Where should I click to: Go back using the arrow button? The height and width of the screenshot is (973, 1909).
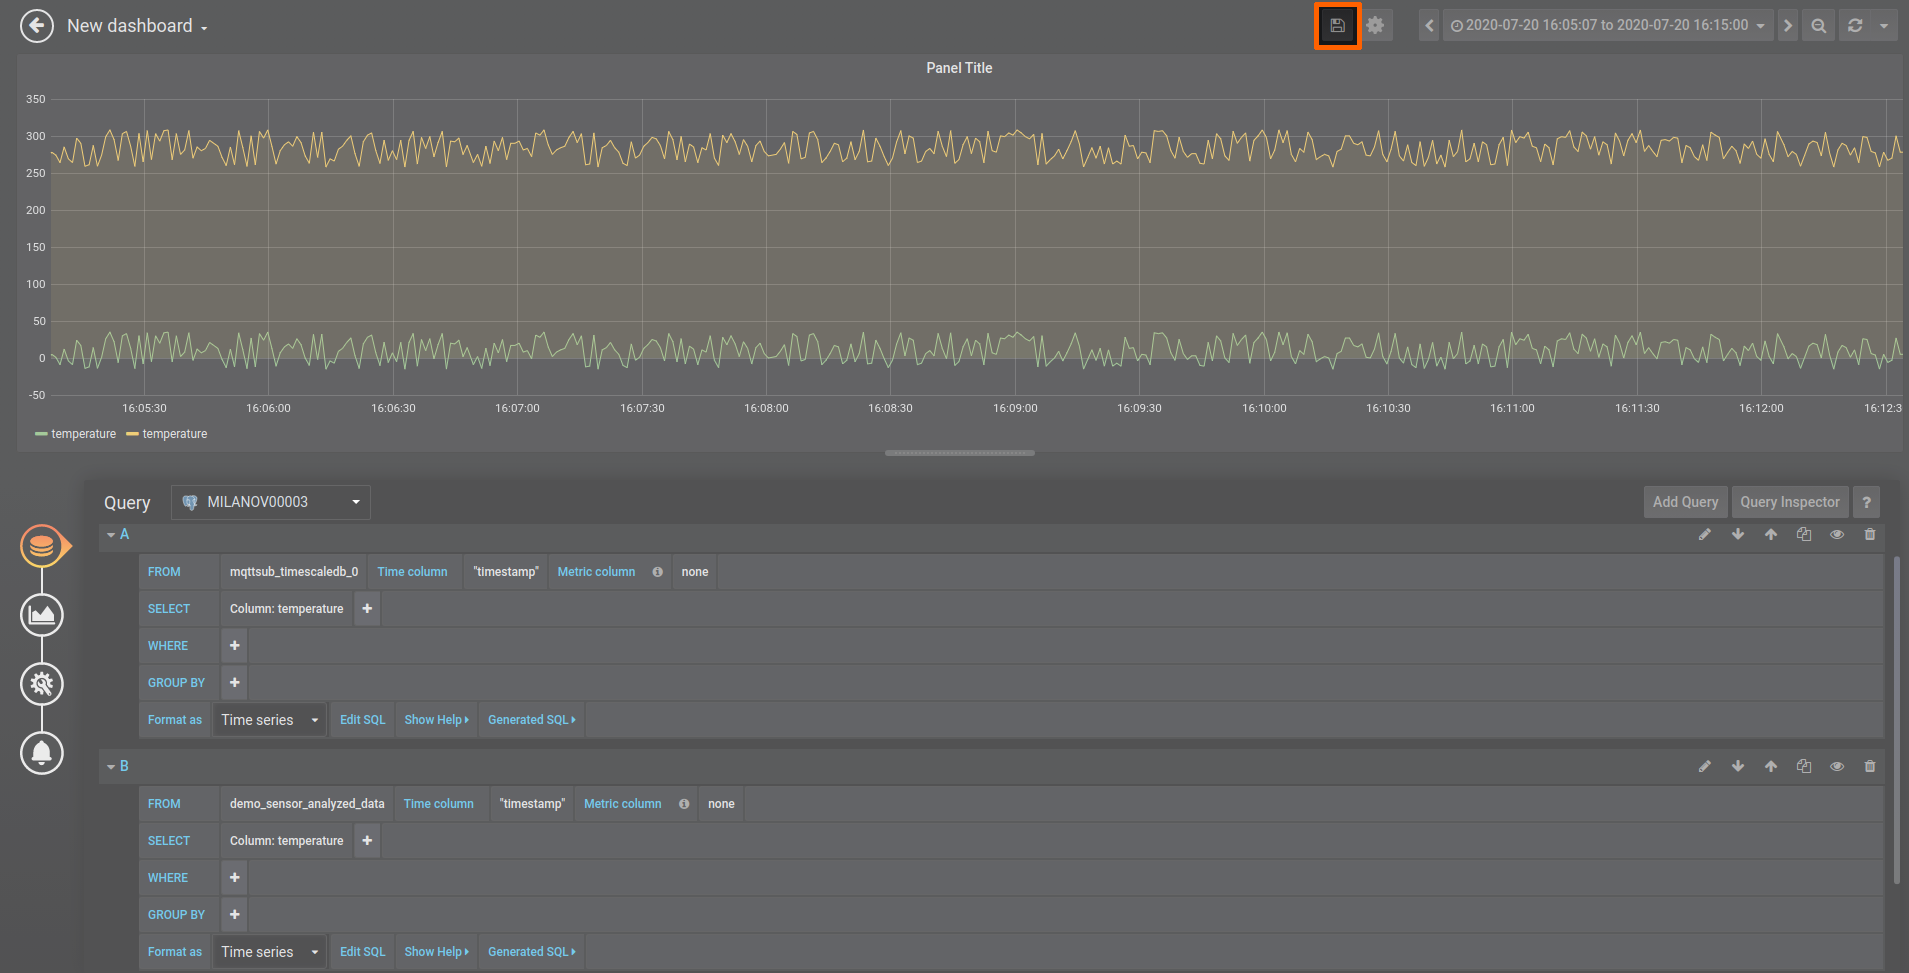pyautogui.click(x=37, y=26)
